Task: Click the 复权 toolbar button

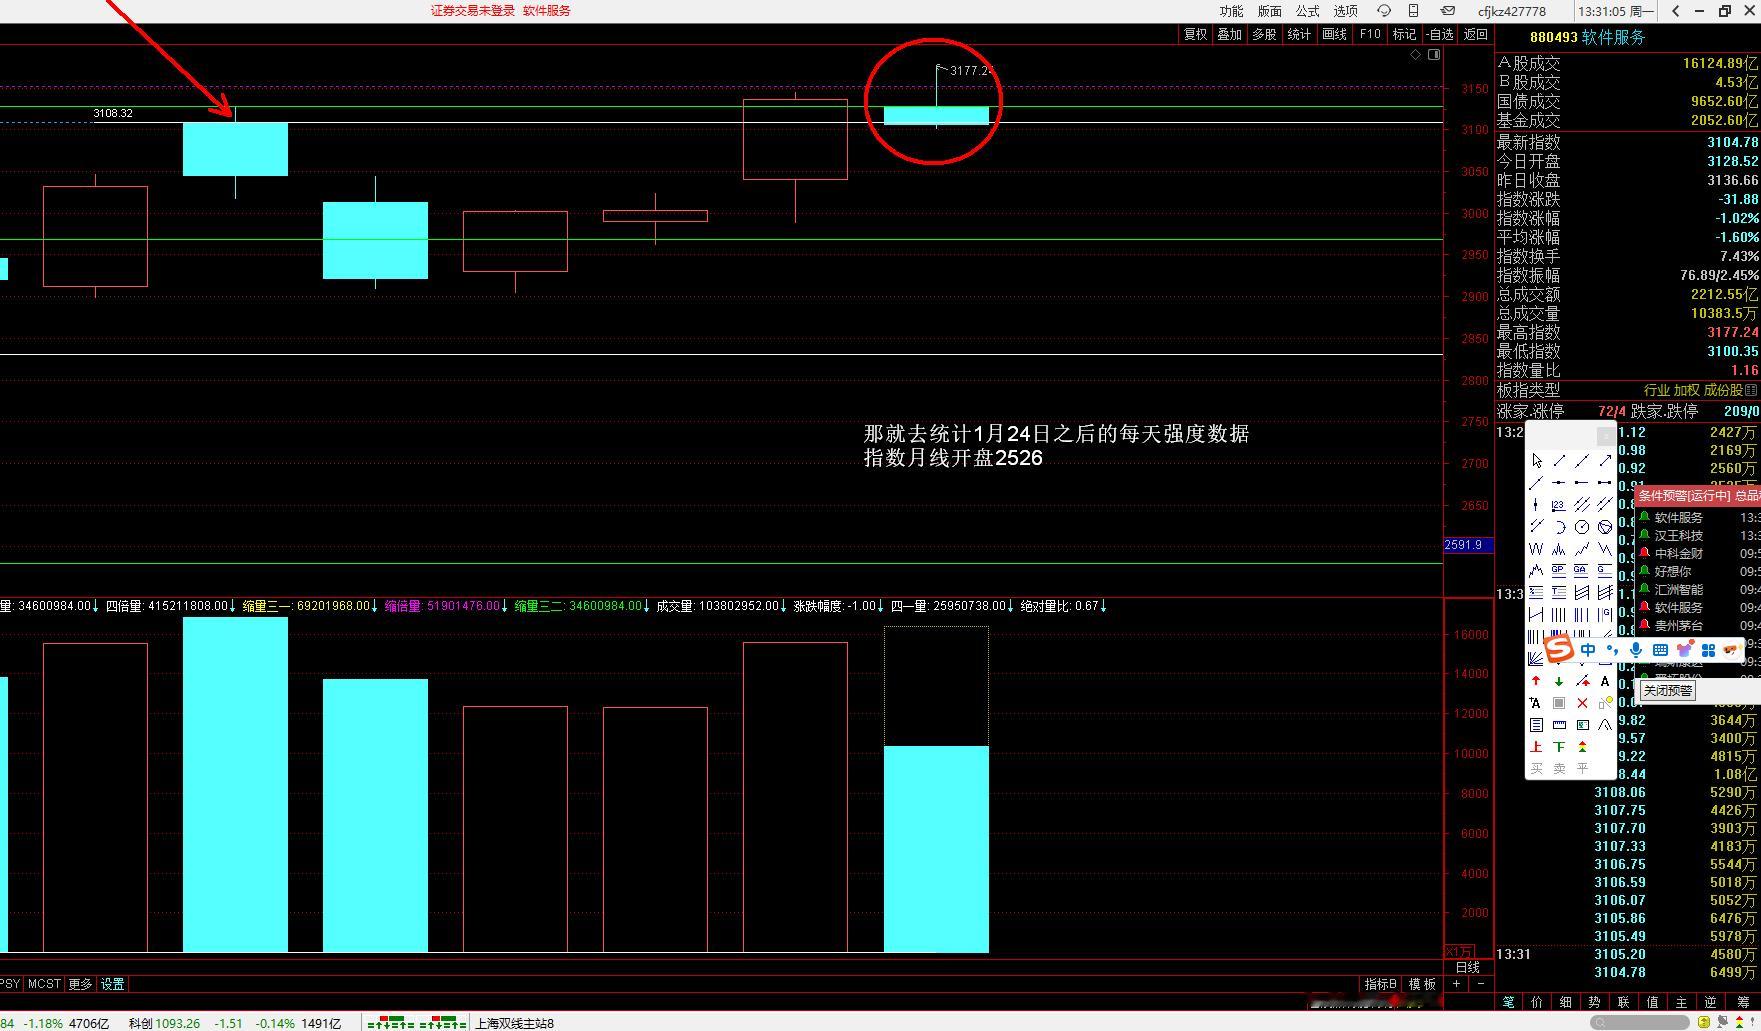Action: pos(1195,34)
